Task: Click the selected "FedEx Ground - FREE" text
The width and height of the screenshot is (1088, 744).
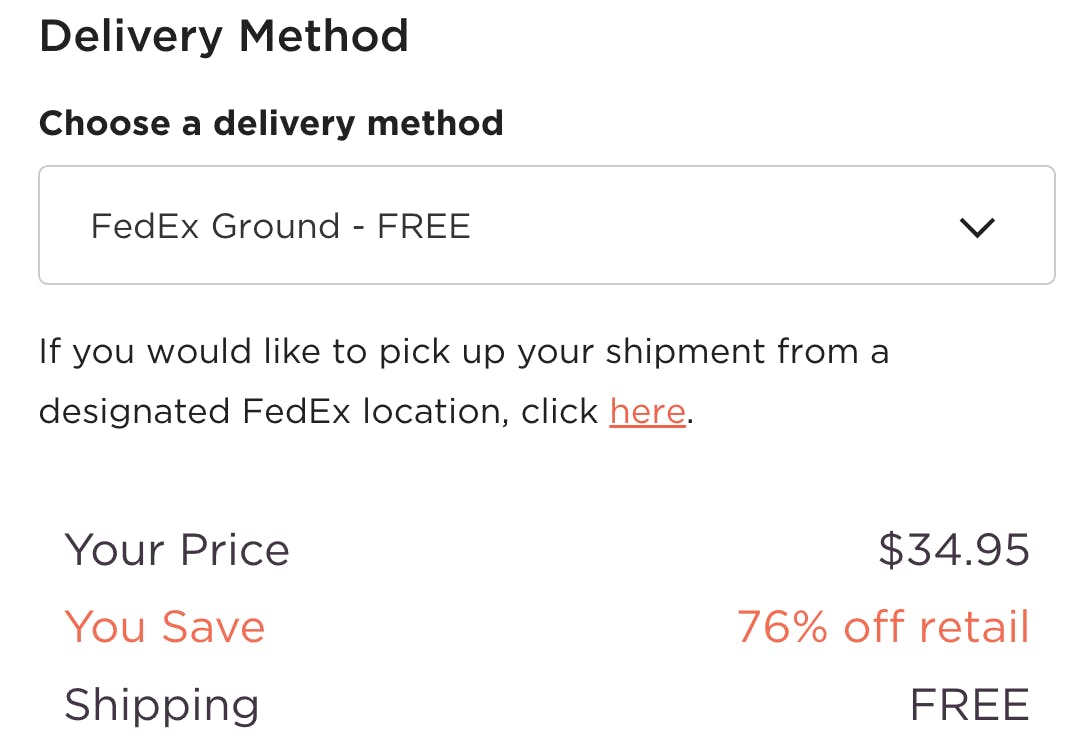Action: tap(280, 226)
